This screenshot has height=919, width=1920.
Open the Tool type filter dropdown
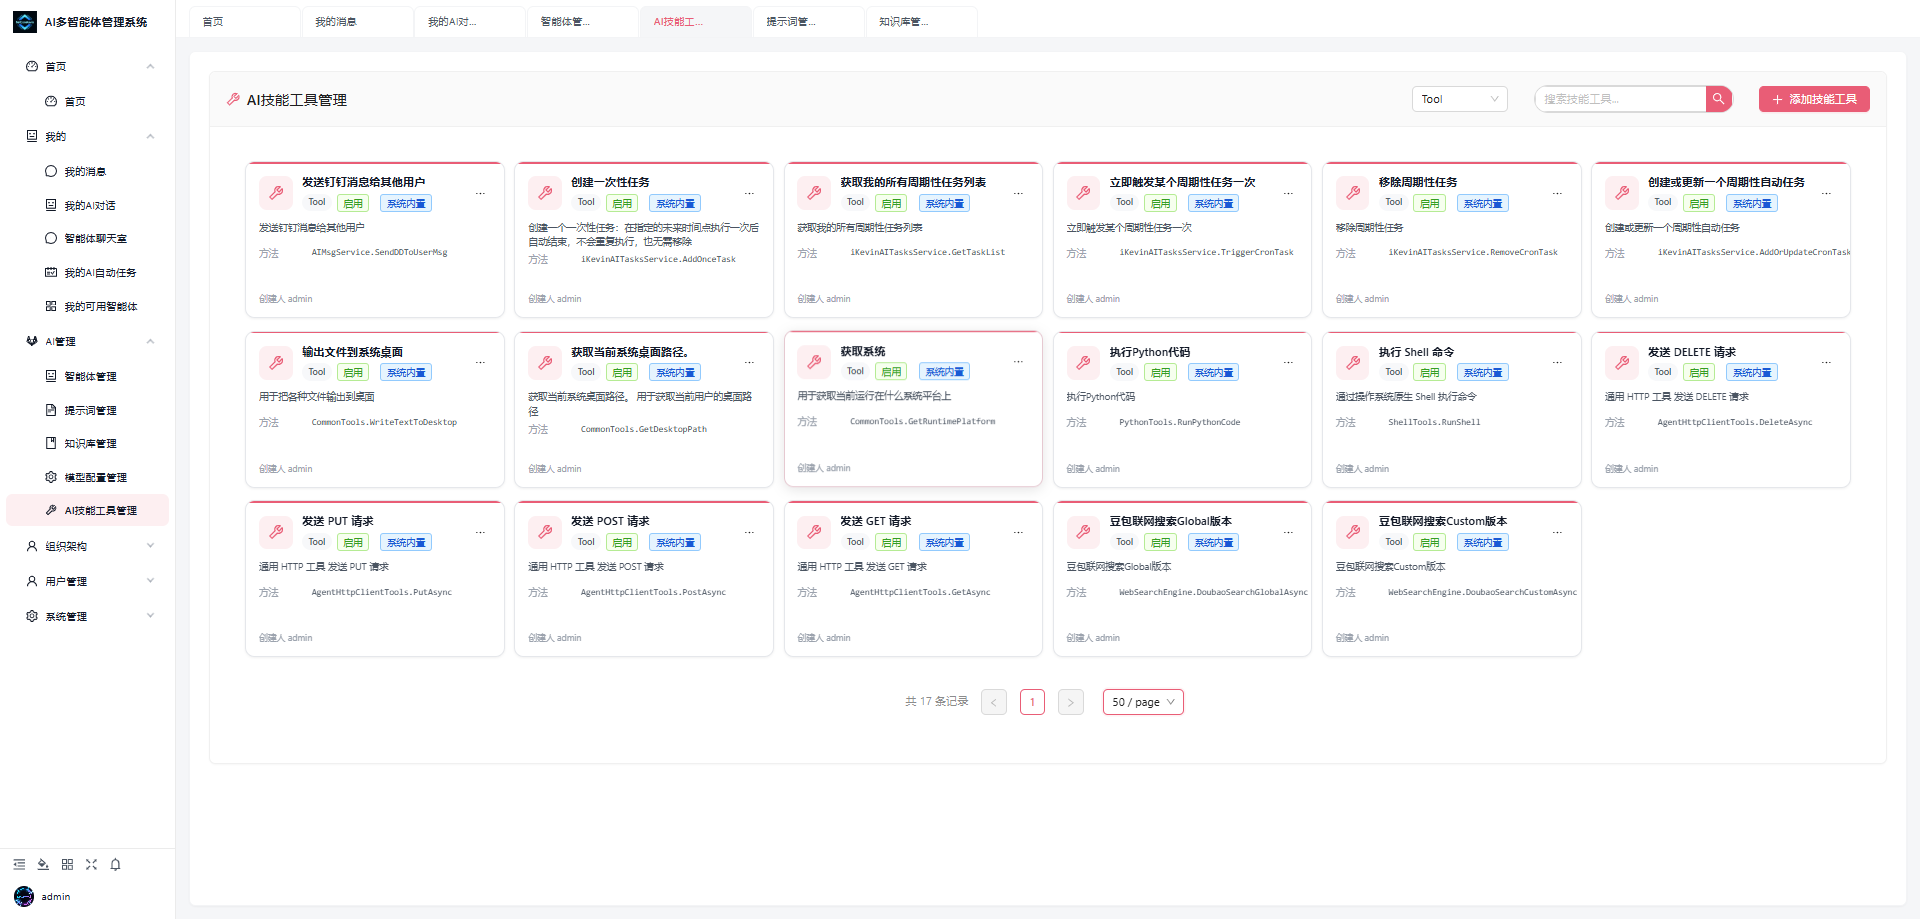pyautogui.click(x=1460, y=99)
